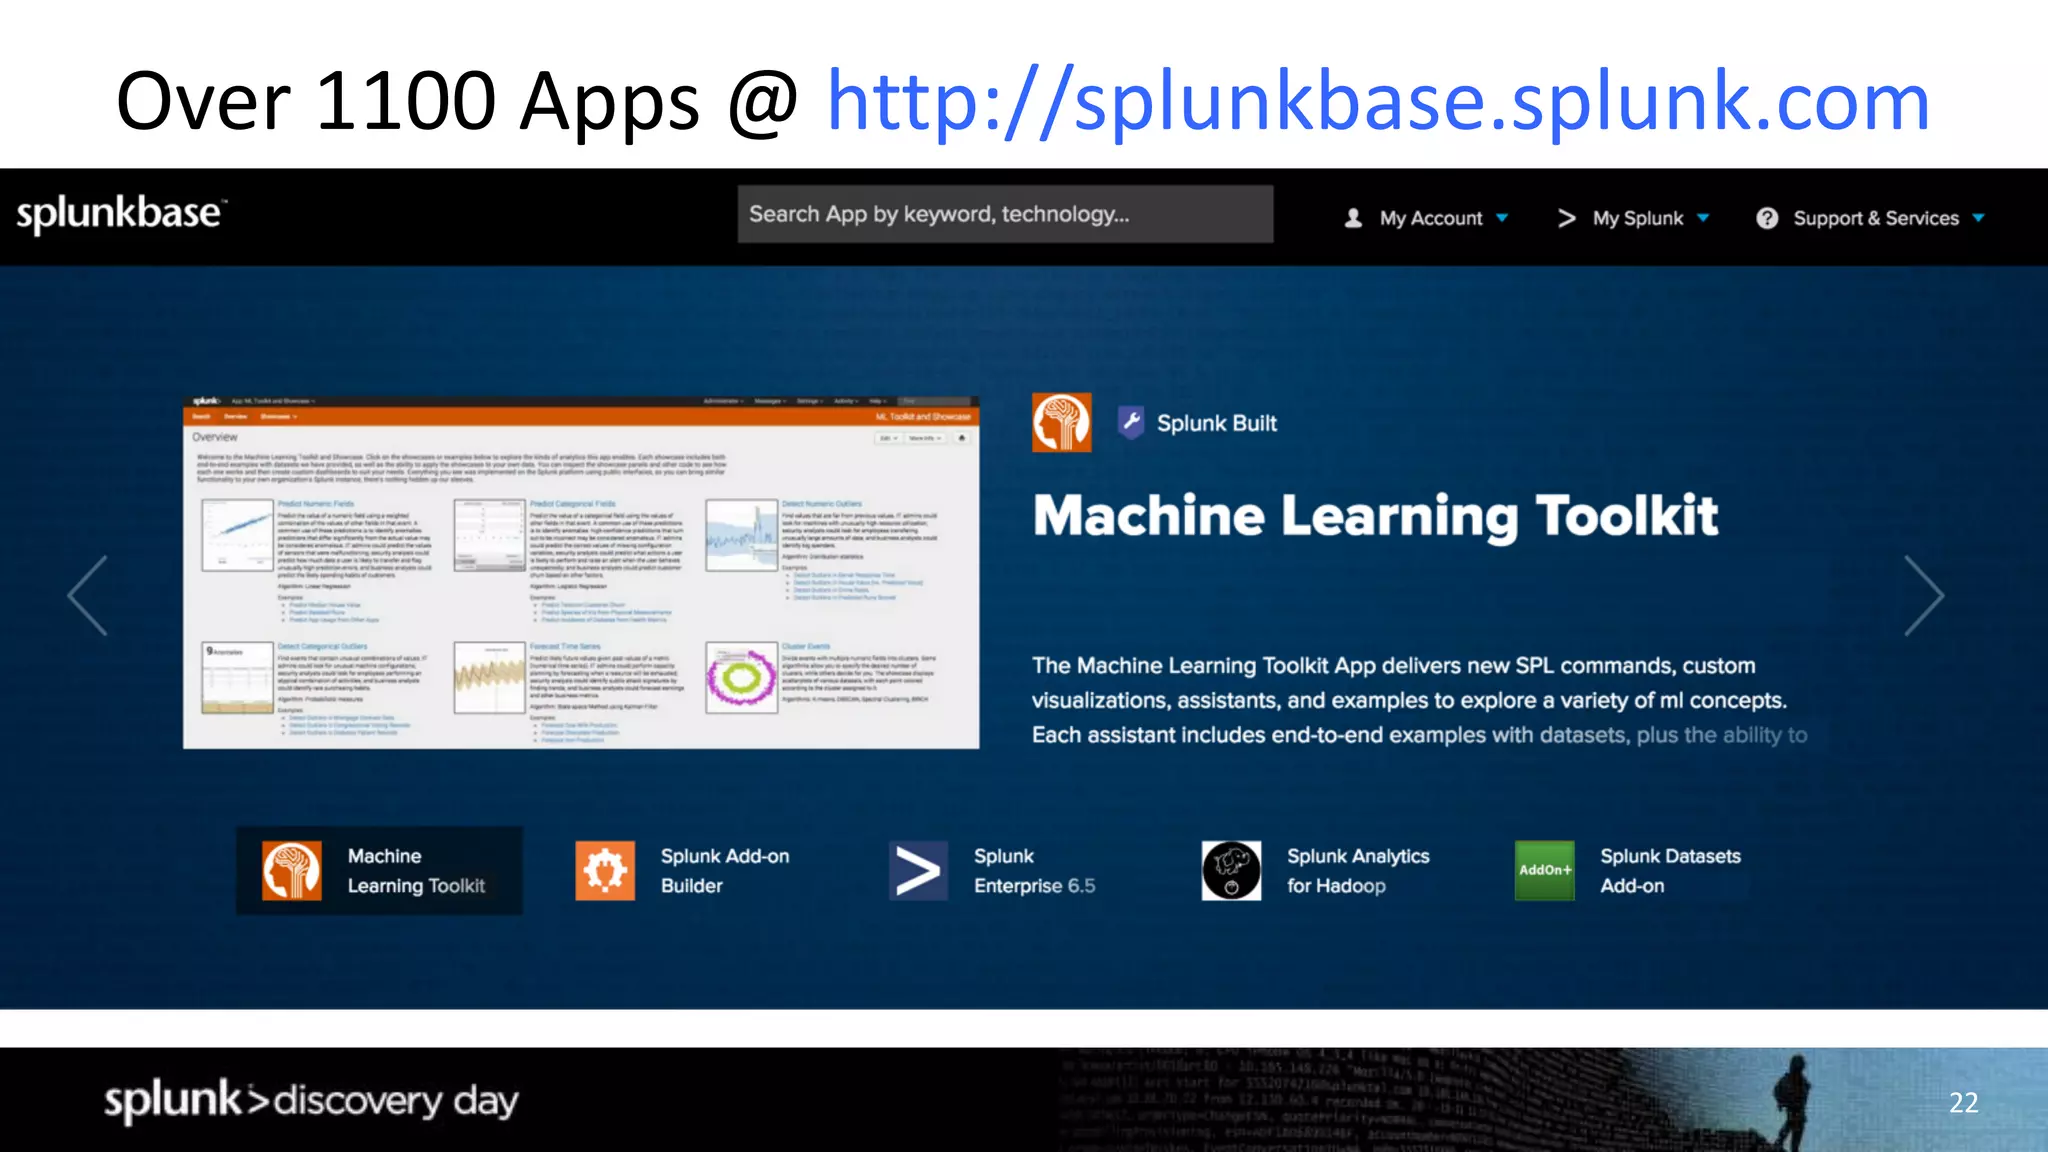
Task: Click the My Splunk chevron icon
Action: pos(1566,218)
